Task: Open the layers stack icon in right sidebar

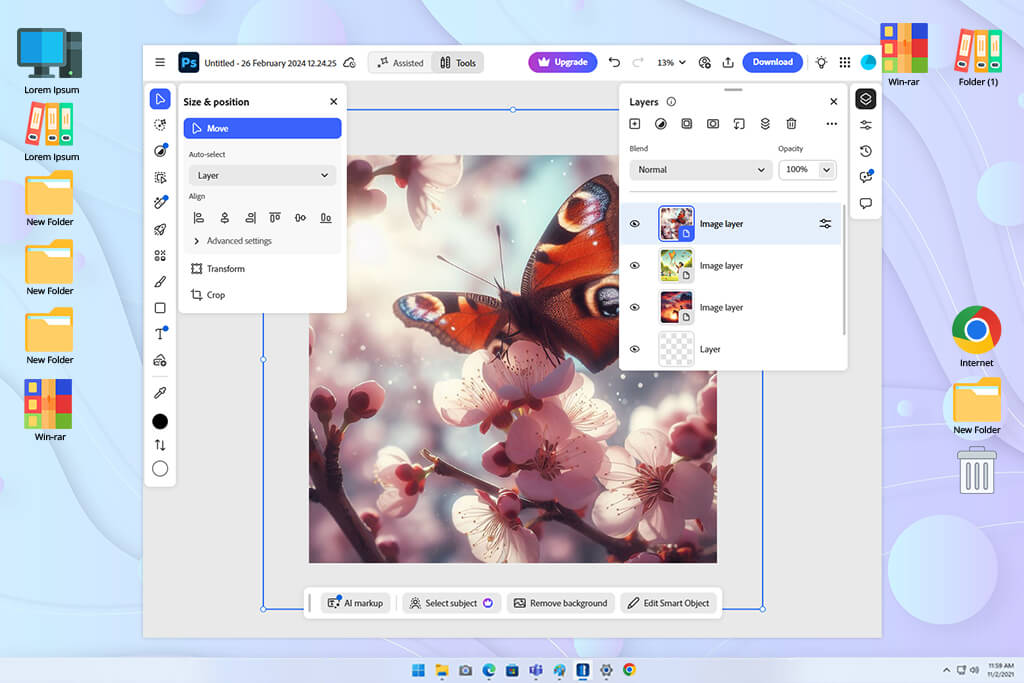Action: [865, 99]
